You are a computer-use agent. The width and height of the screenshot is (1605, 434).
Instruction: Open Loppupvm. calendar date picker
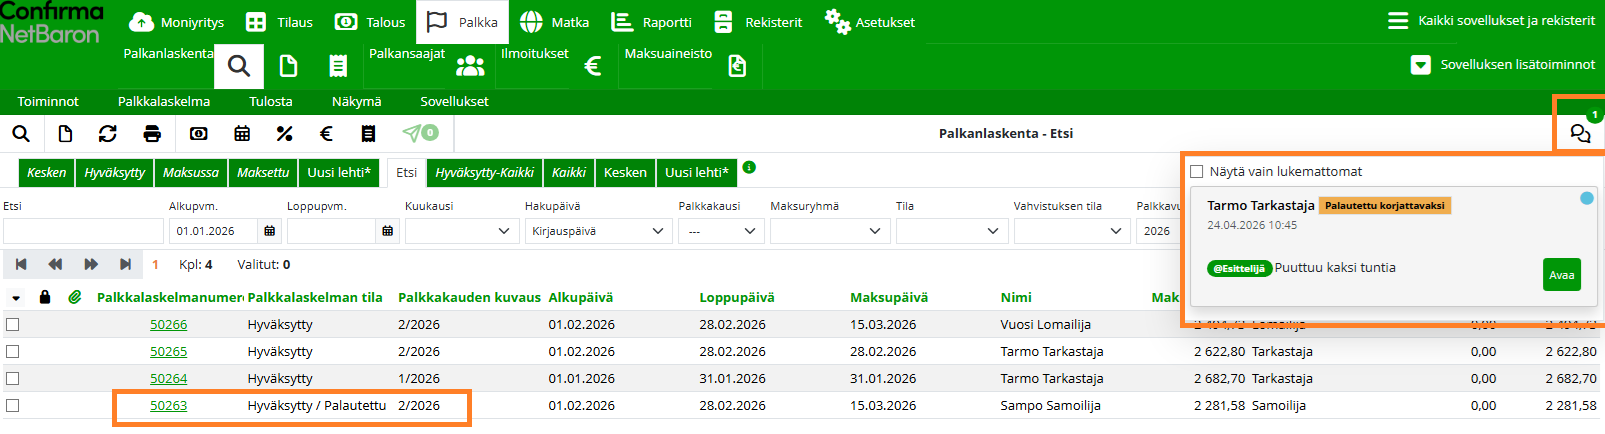388,231
